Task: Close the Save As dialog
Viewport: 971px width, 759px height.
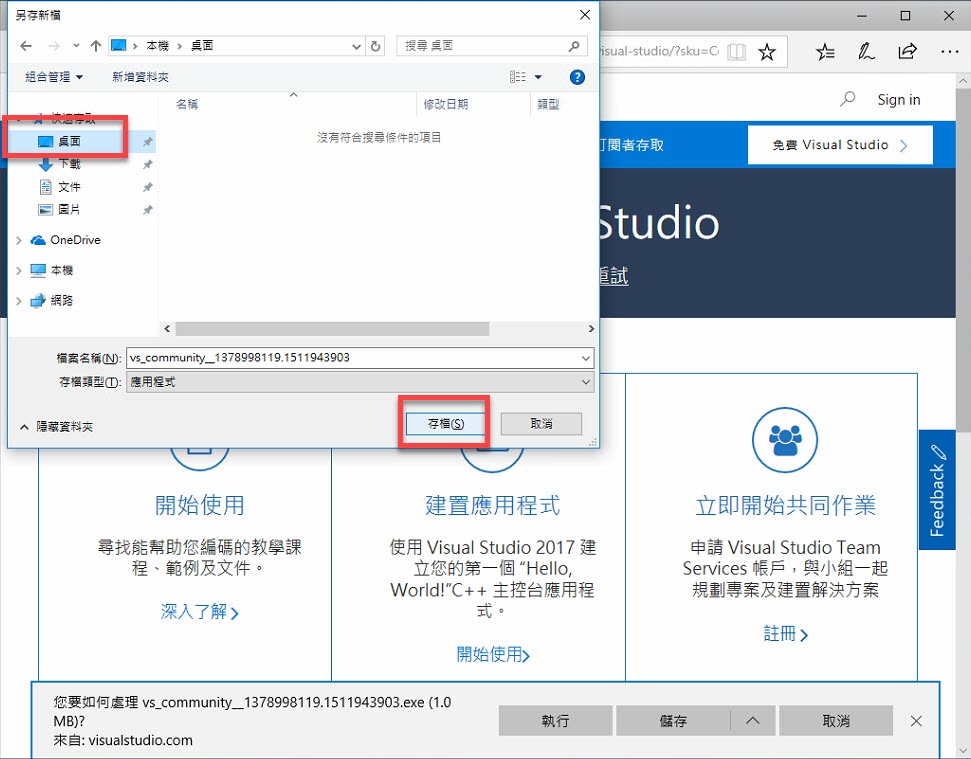Action: (x=585, y=15)
